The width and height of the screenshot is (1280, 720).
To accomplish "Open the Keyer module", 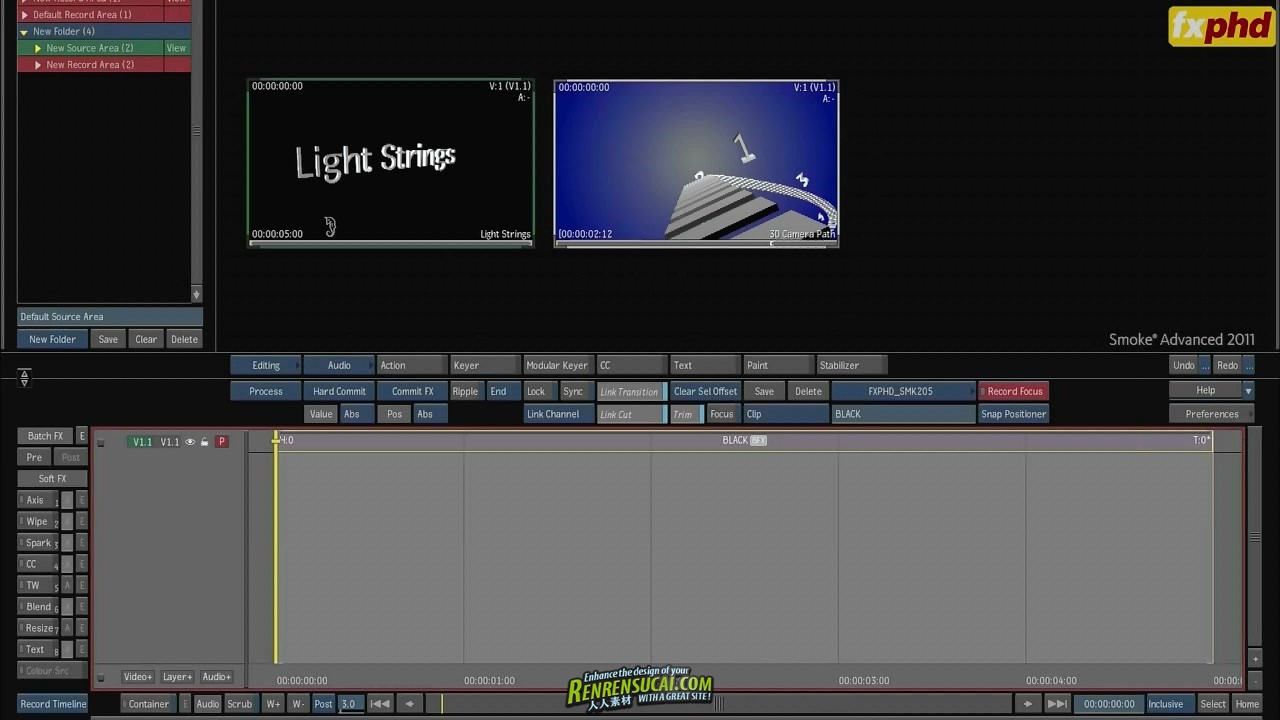I will pyautogui.click(x=484, y=365).
